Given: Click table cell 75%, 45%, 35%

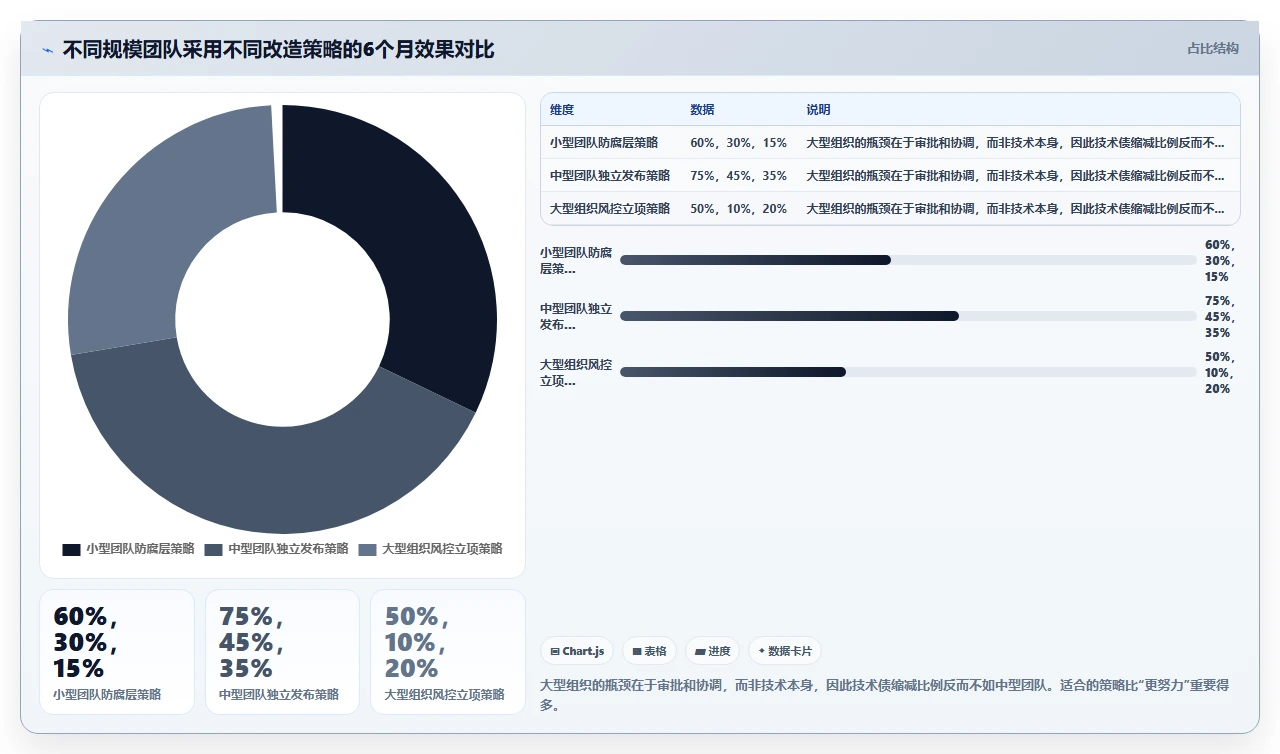Looking at the screenshot, I should [x=738, y=176].
